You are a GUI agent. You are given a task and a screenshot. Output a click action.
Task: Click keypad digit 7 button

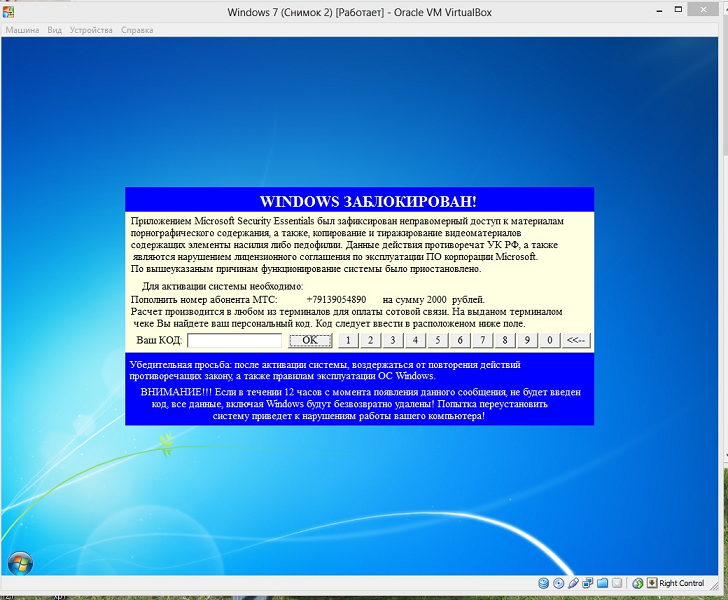click(482, 340)
